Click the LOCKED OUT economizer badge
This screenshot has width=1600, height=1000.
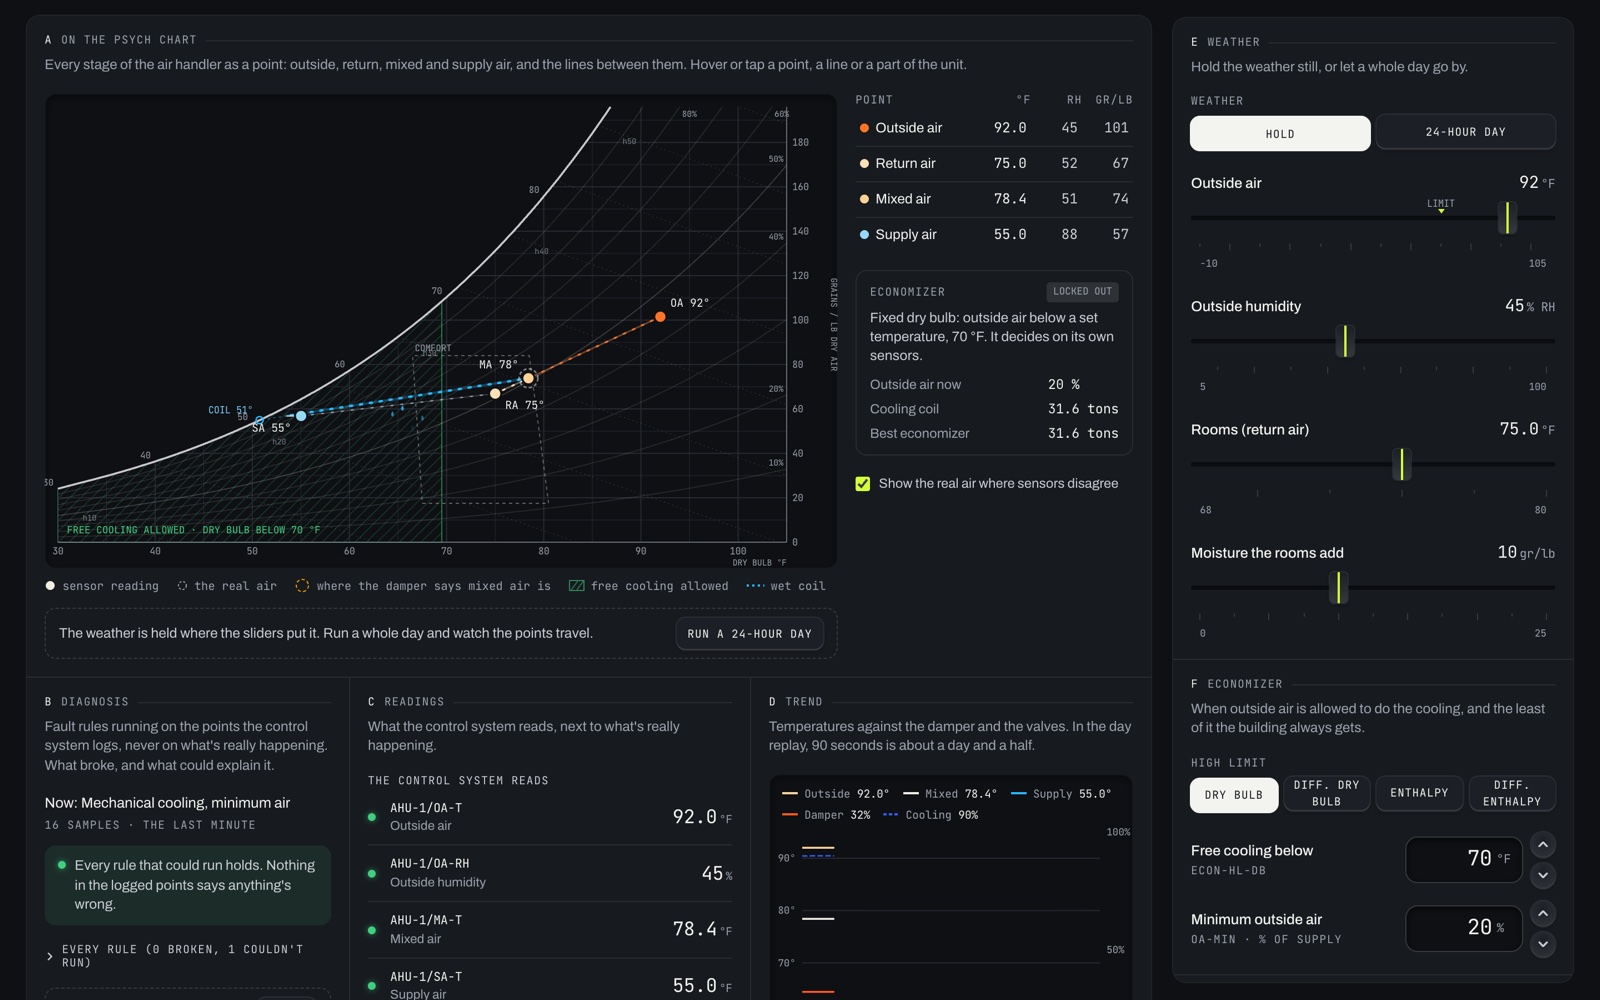pyautogui.click(x=1083, y=292)
